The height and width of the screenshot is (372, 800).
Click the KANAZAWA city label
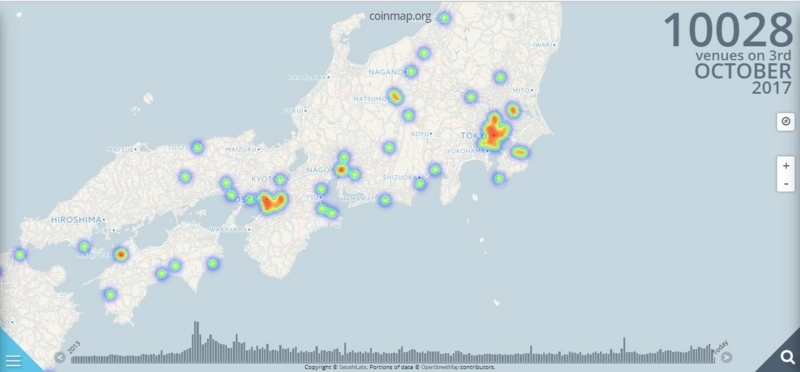307,77
